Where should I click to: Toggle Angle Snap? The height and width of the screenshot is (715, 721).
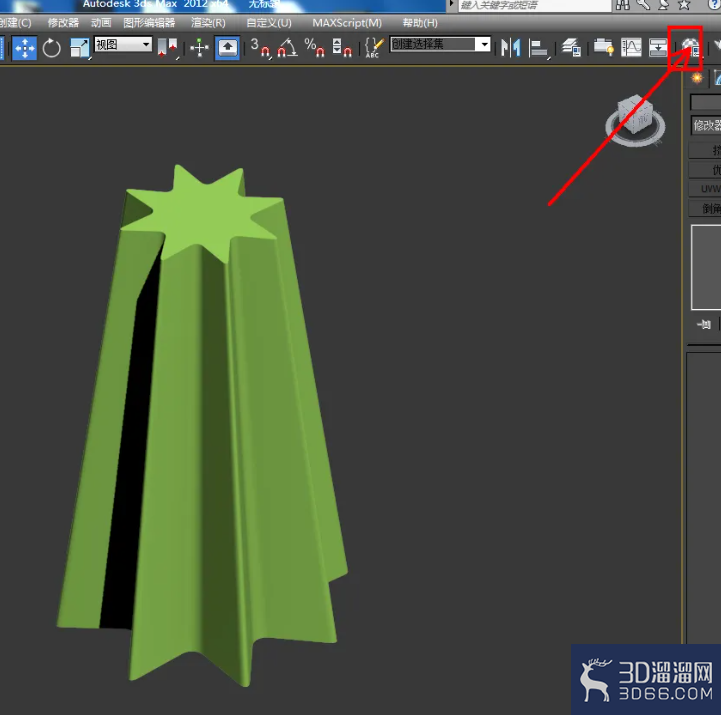pyautogui.click(x=288, y=47)
